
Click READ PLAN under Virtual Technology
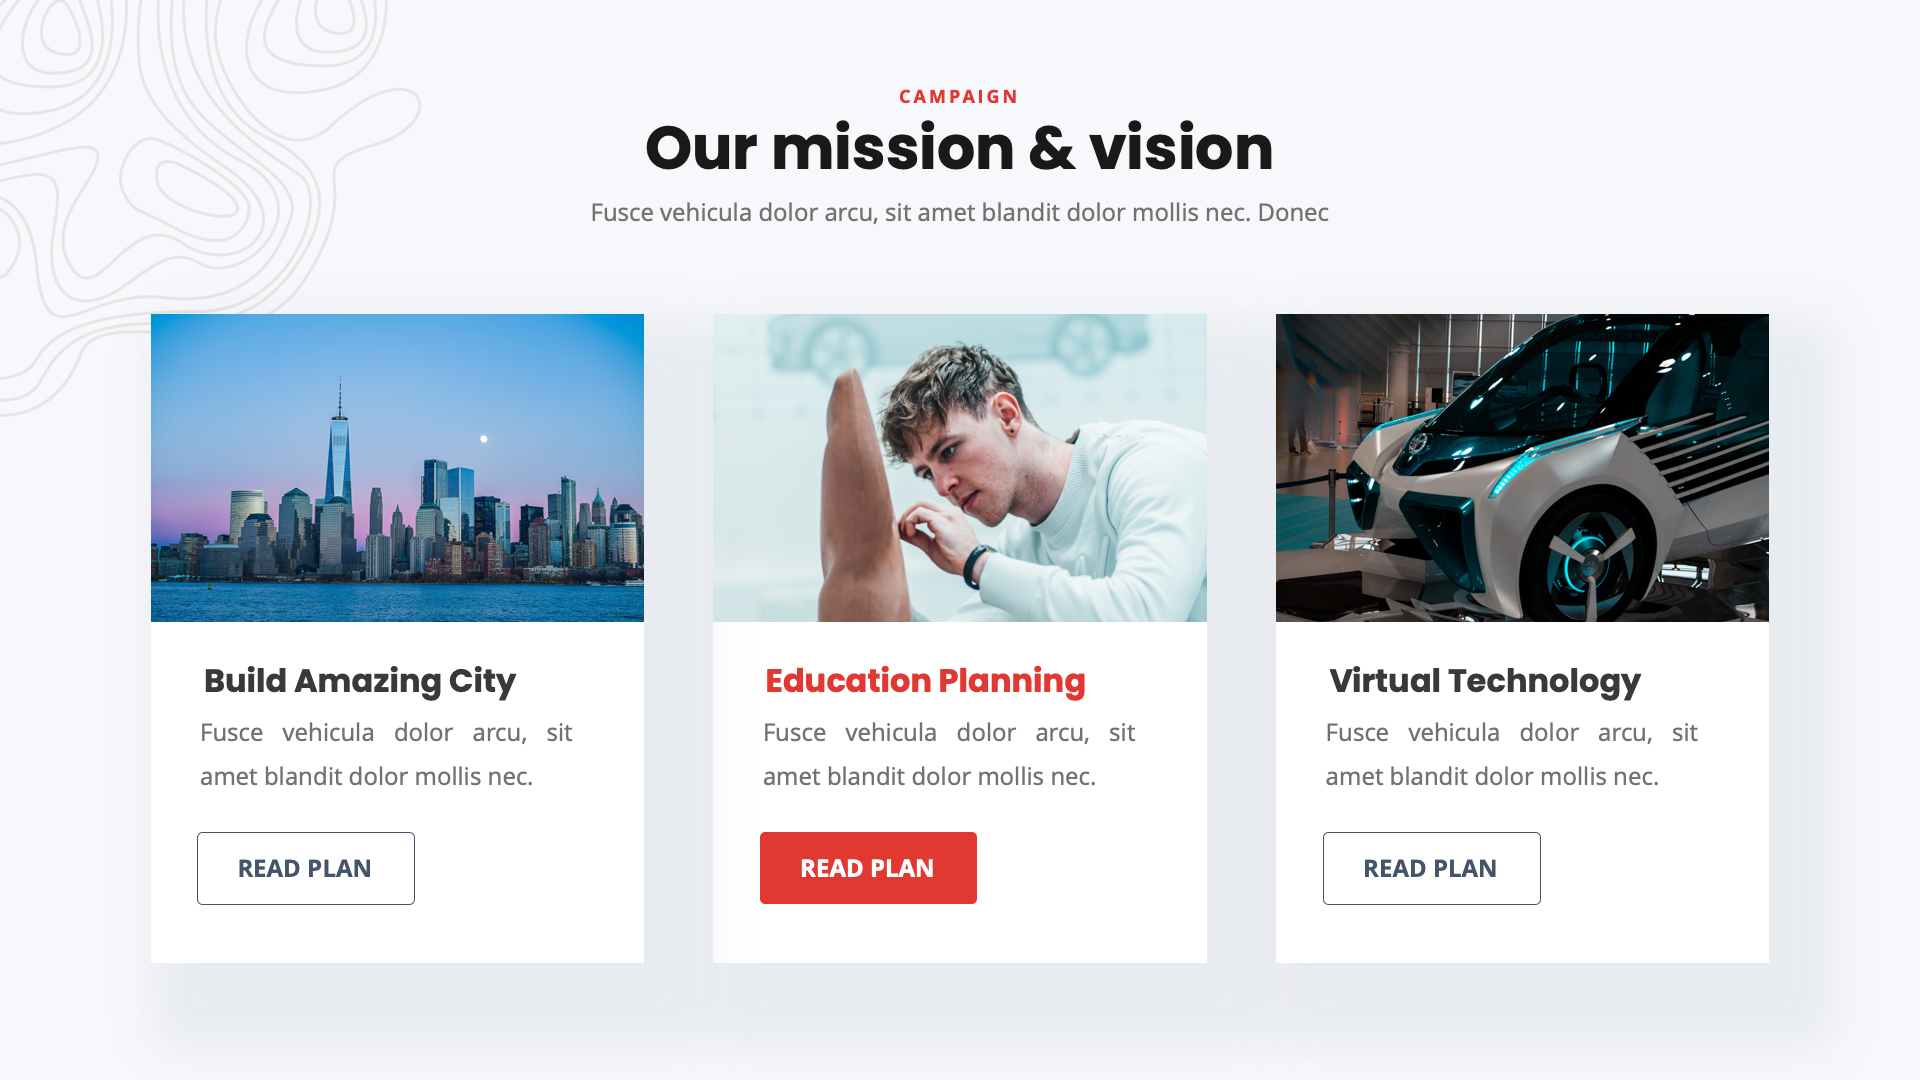[x=1431, y=868]
